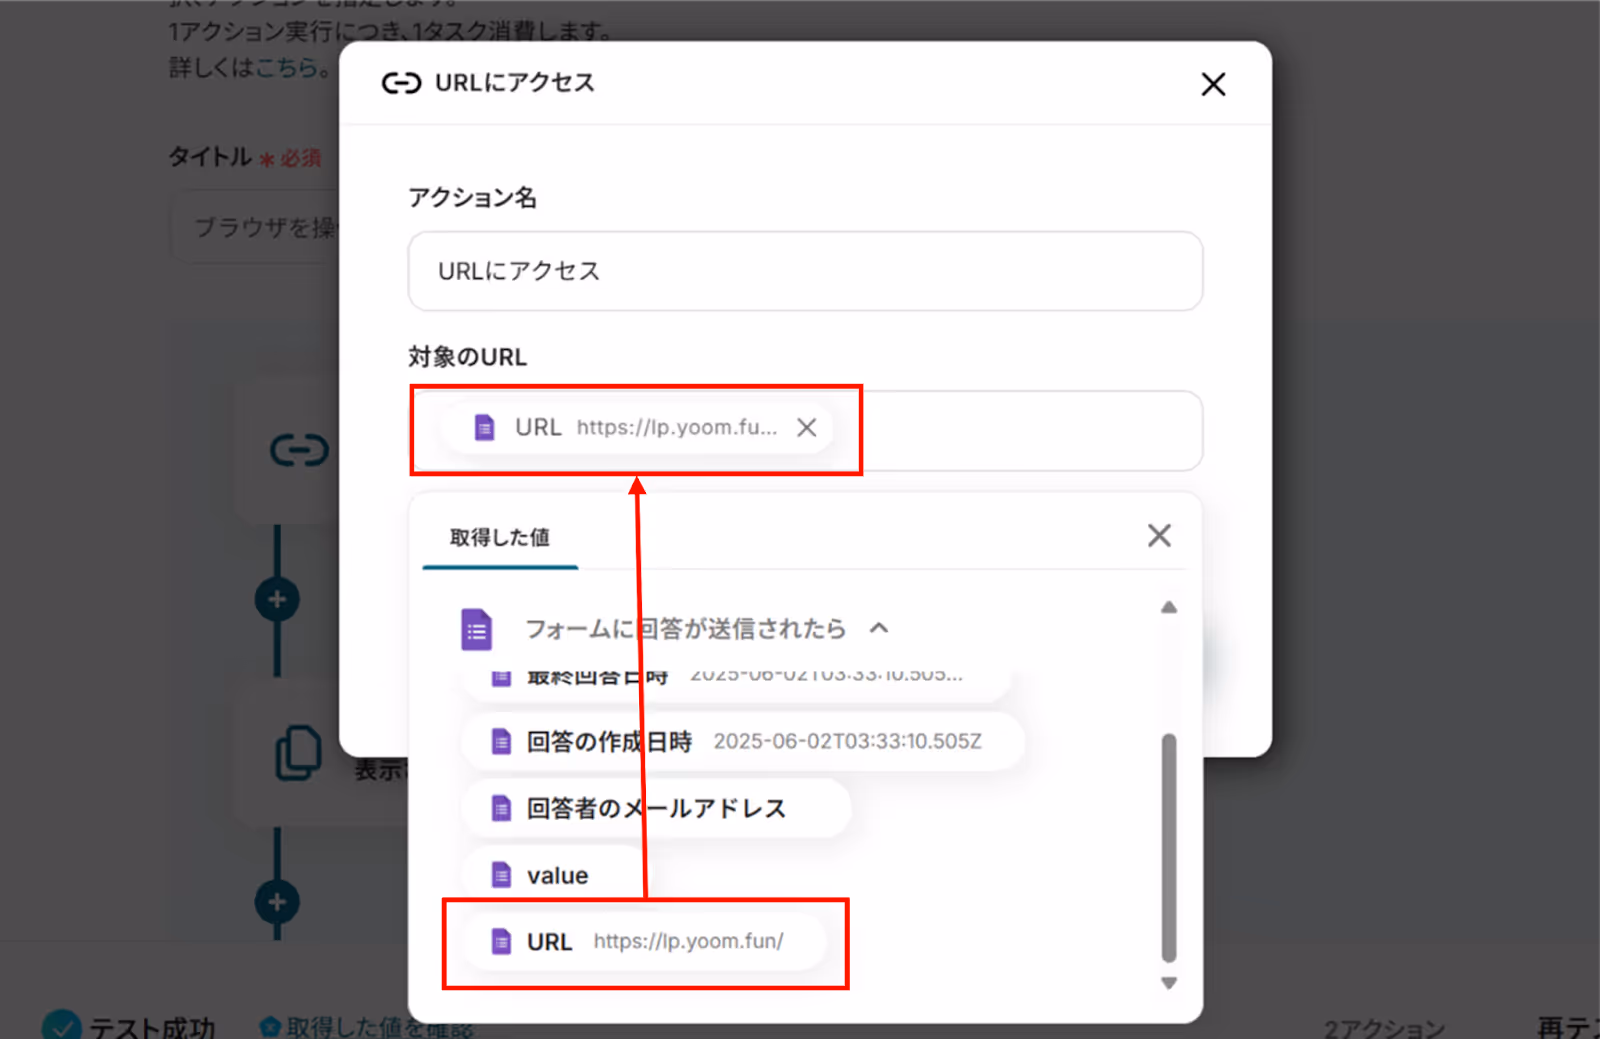Select 回答者のメールアドレス value
The height and width of the screenshot is (1039, 1600).
tap(656, 808)
